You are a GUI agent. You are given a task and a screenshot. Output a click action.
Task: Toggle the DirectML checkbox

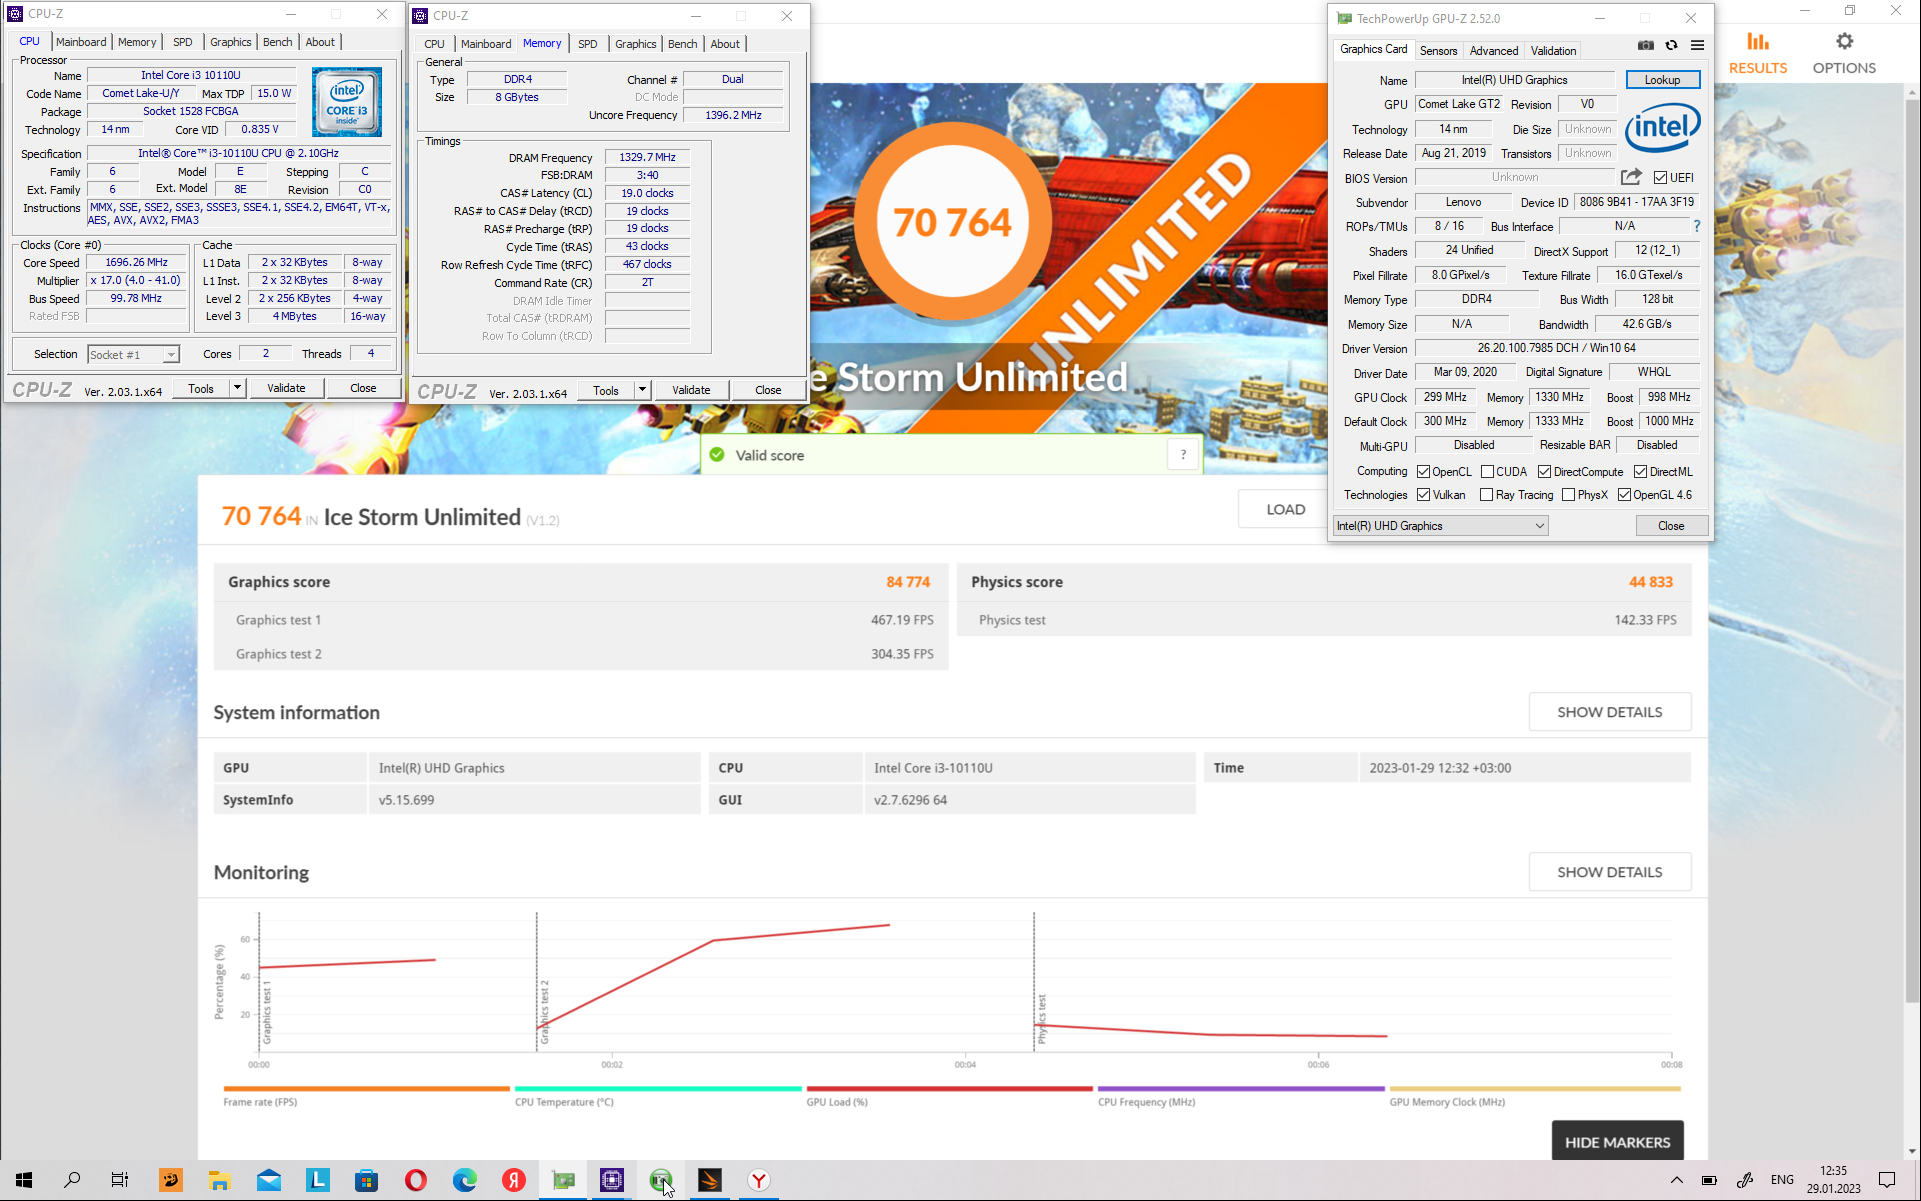[x=1641, y=472]
